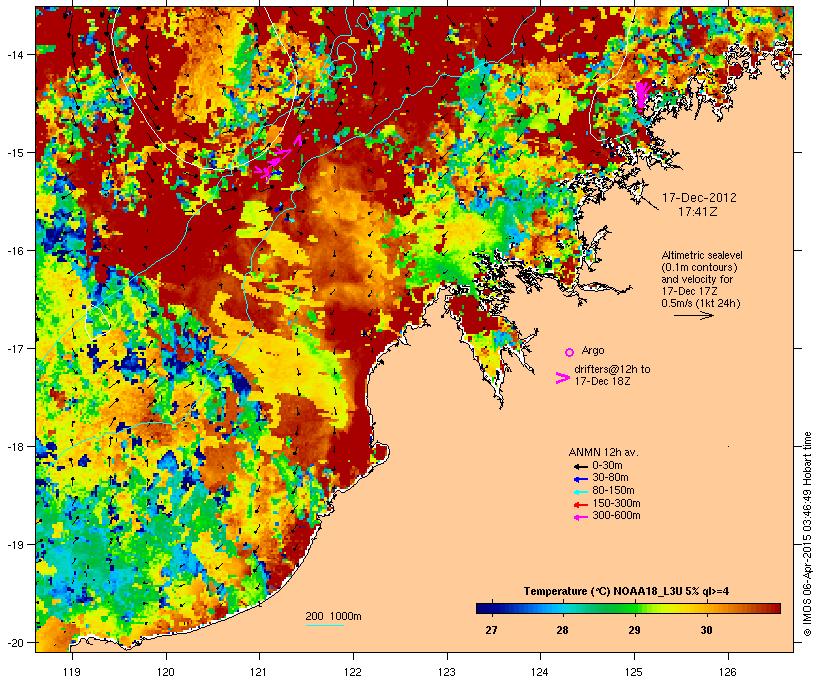Click the longitude axis label 122

(x=353, y=672)
